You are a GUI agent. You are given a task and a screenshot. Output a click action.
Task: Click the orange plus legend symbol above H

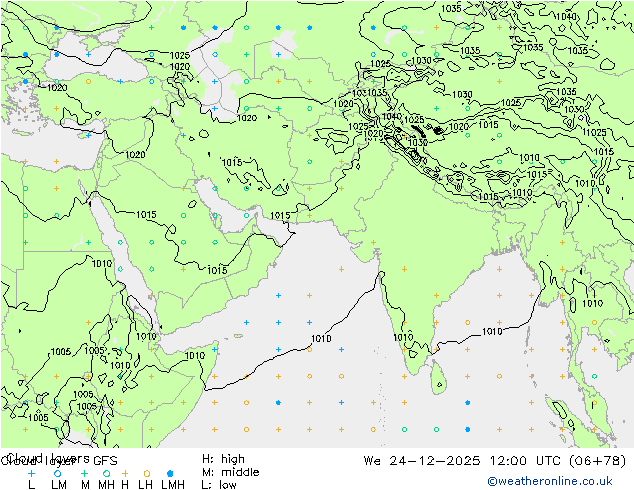[x=125, y=473]
